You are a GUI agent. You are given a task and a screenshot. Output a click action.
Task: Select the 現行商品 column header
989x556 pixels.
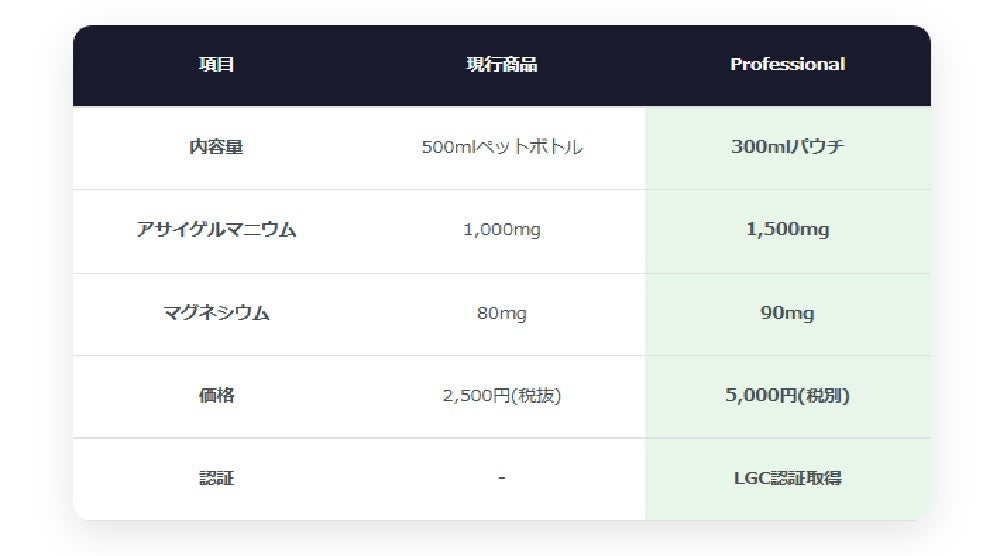click(x=501, y=65)
